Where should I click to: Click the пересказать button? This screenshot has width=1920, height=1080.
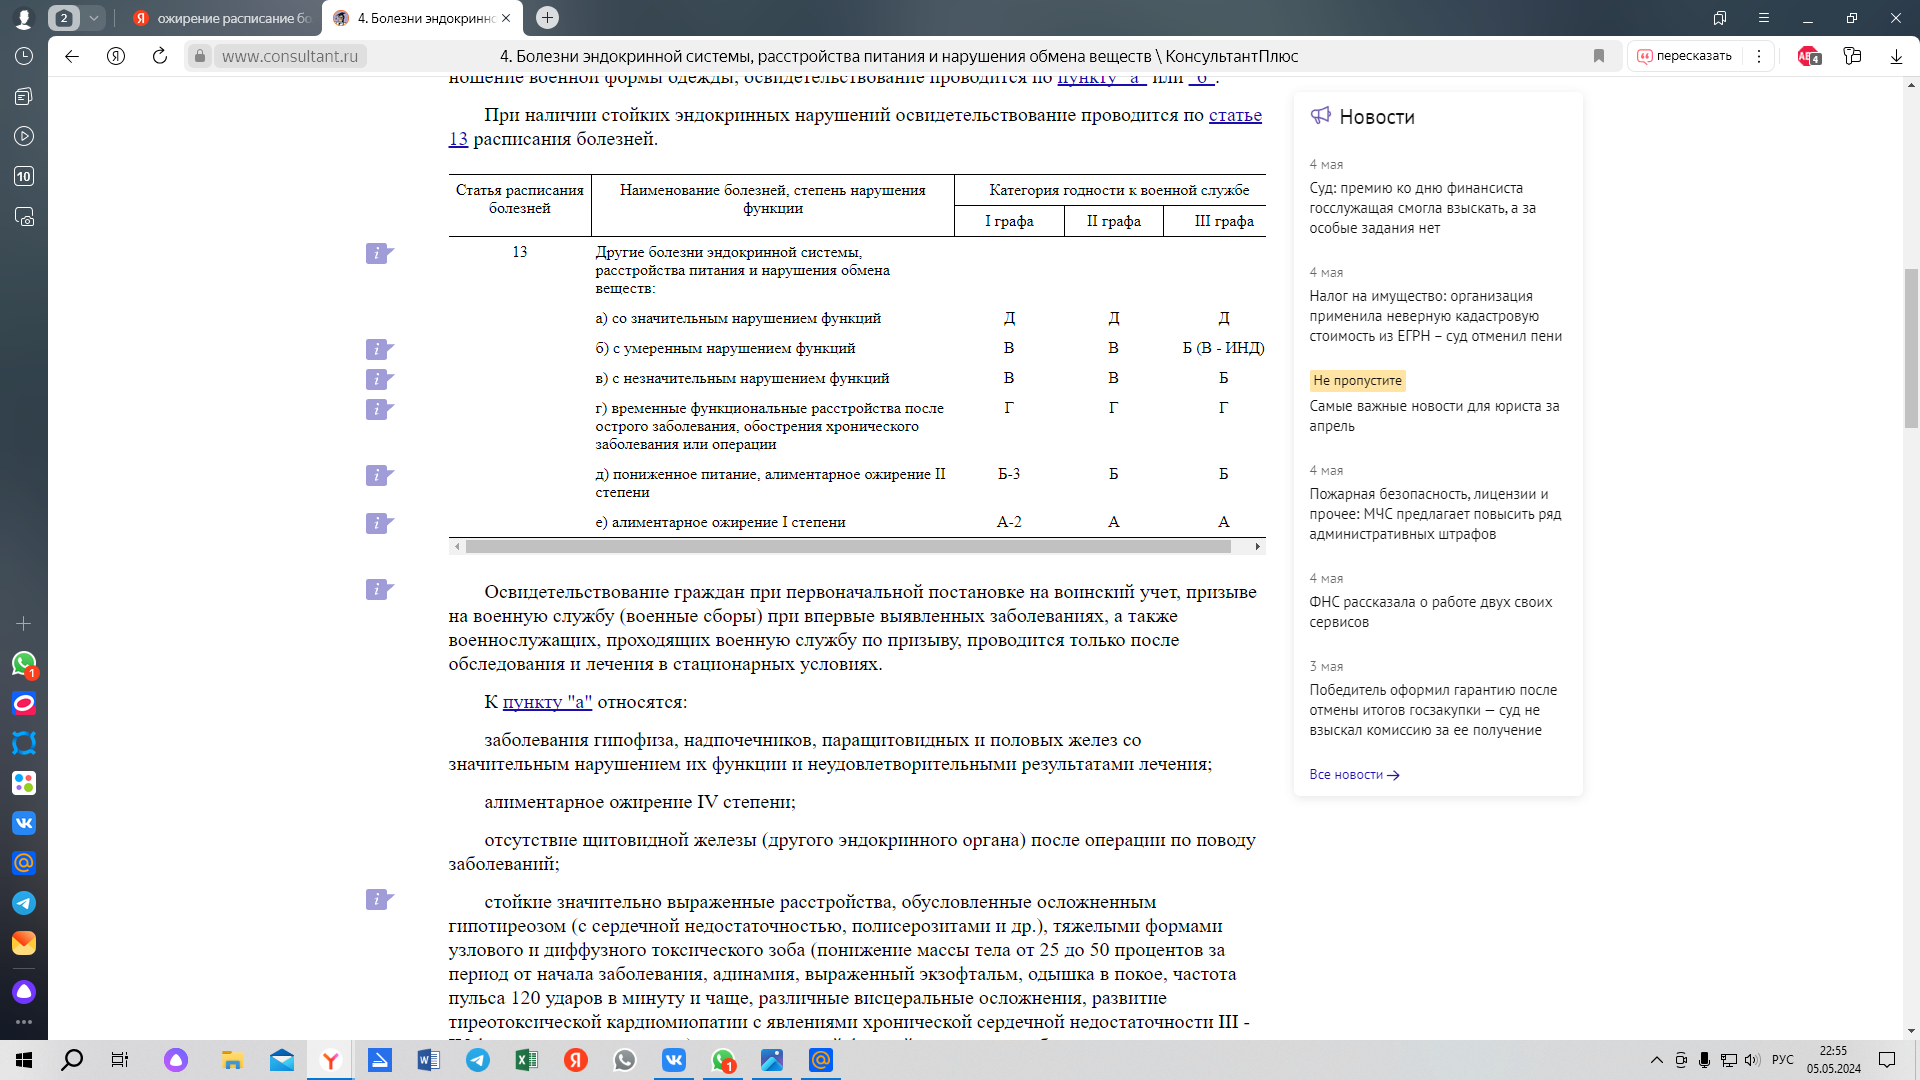(1684, 56)
